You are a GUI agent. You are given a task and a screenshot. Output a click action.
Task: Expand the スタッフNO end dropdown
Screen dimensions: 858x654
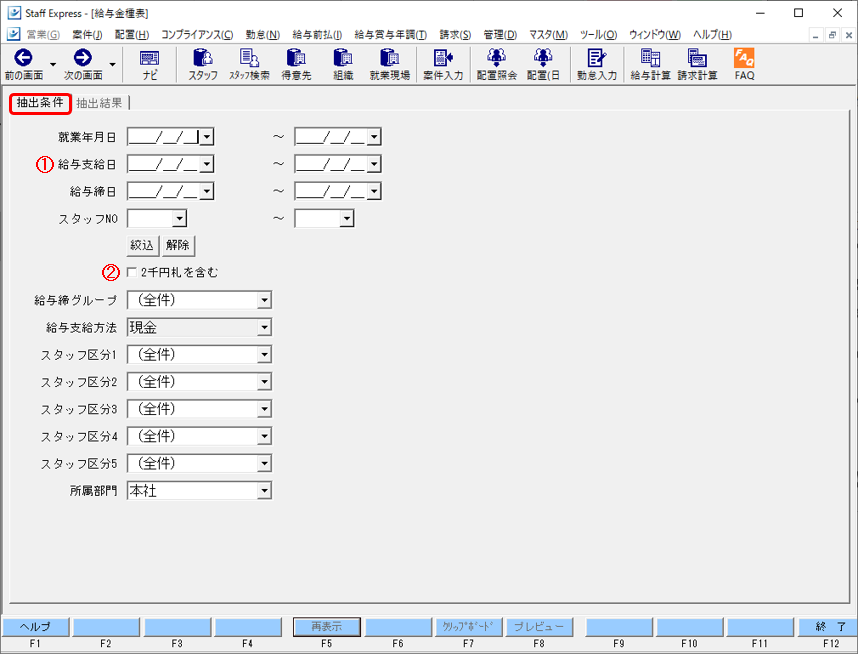(x=347, y=219)
